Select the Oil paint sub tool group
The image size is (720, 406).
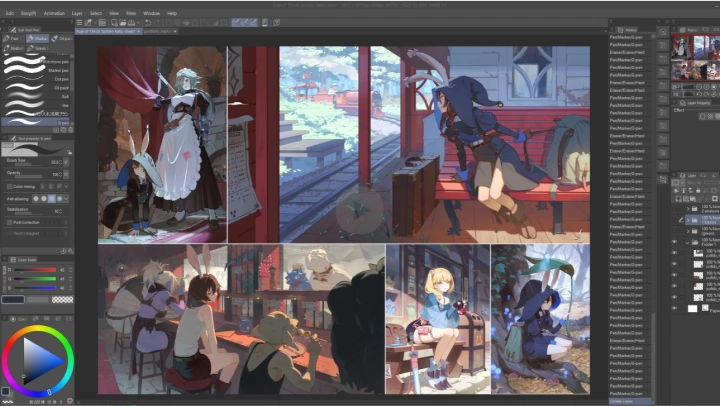tap(62, 39)
